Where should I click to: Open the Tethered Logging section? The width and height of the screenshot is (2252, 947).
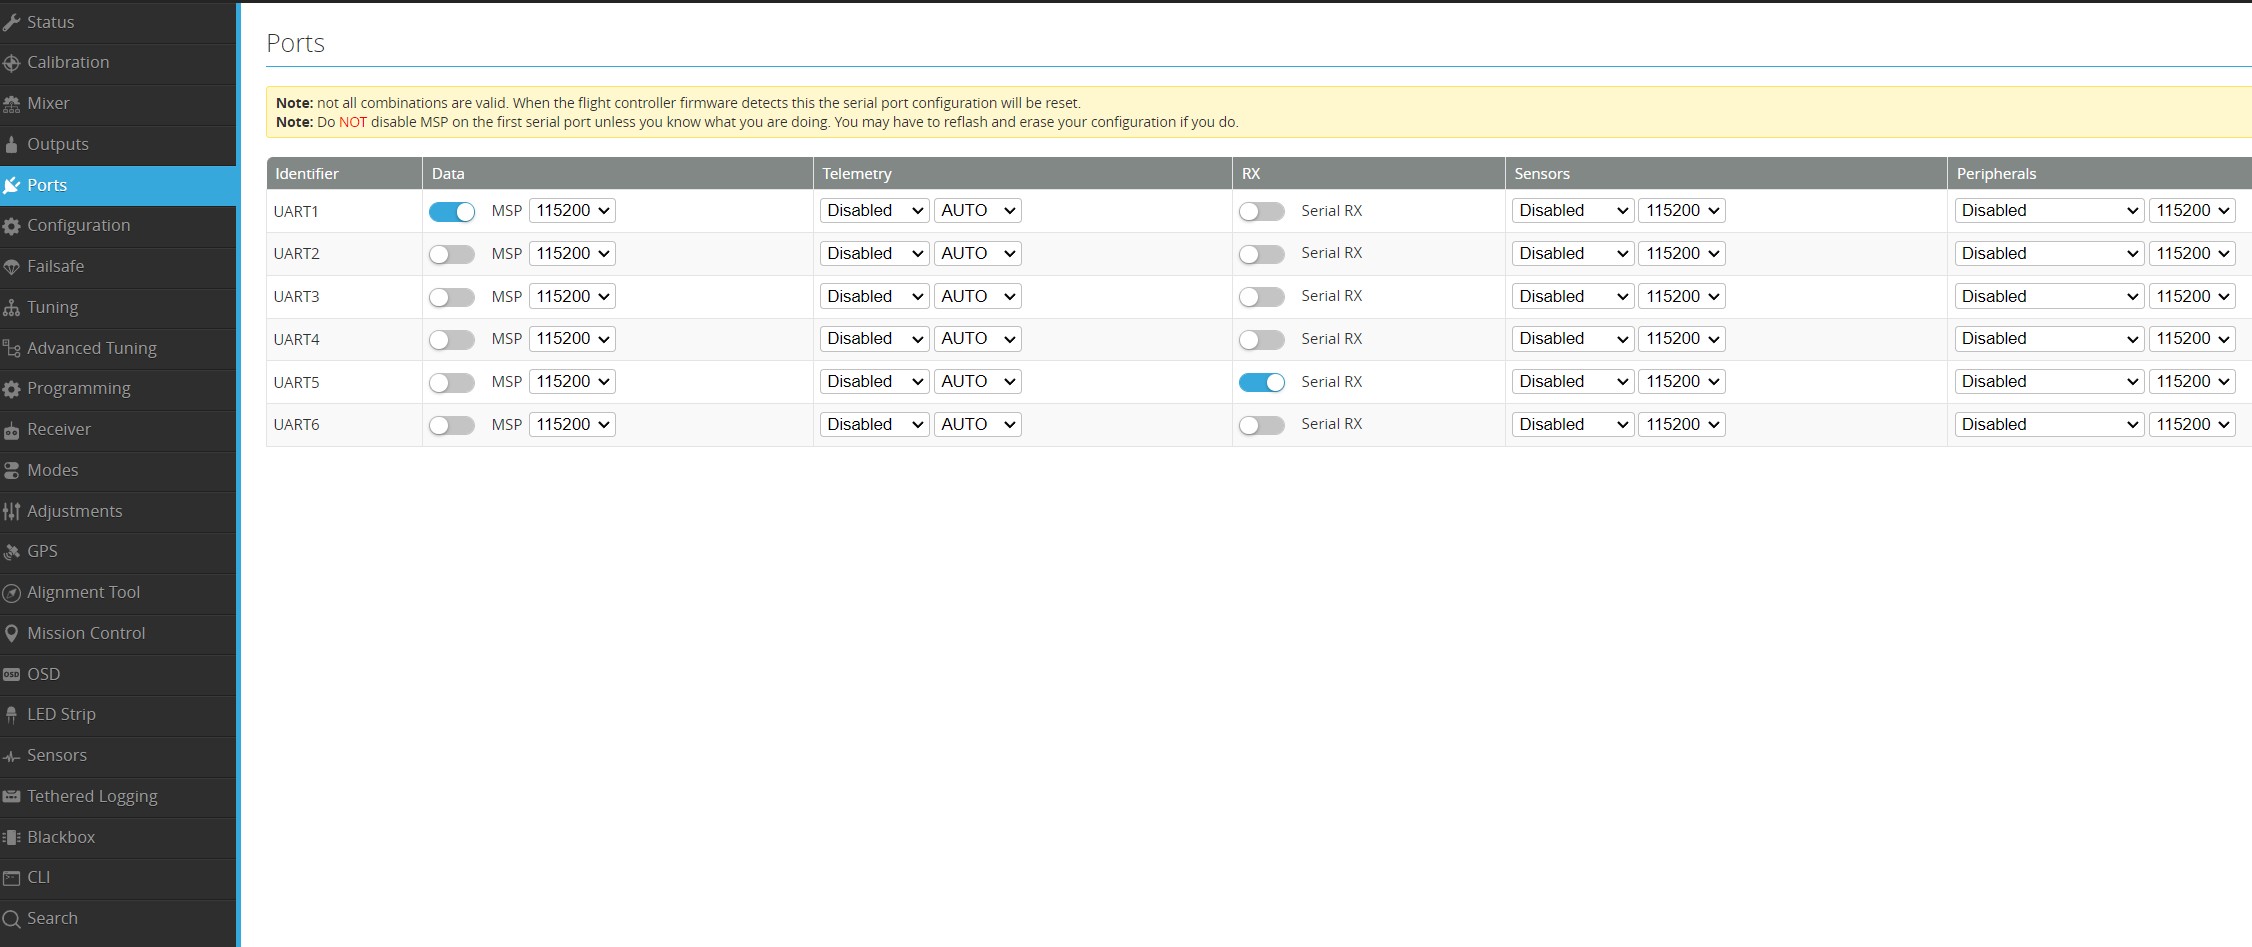(92, 797)
